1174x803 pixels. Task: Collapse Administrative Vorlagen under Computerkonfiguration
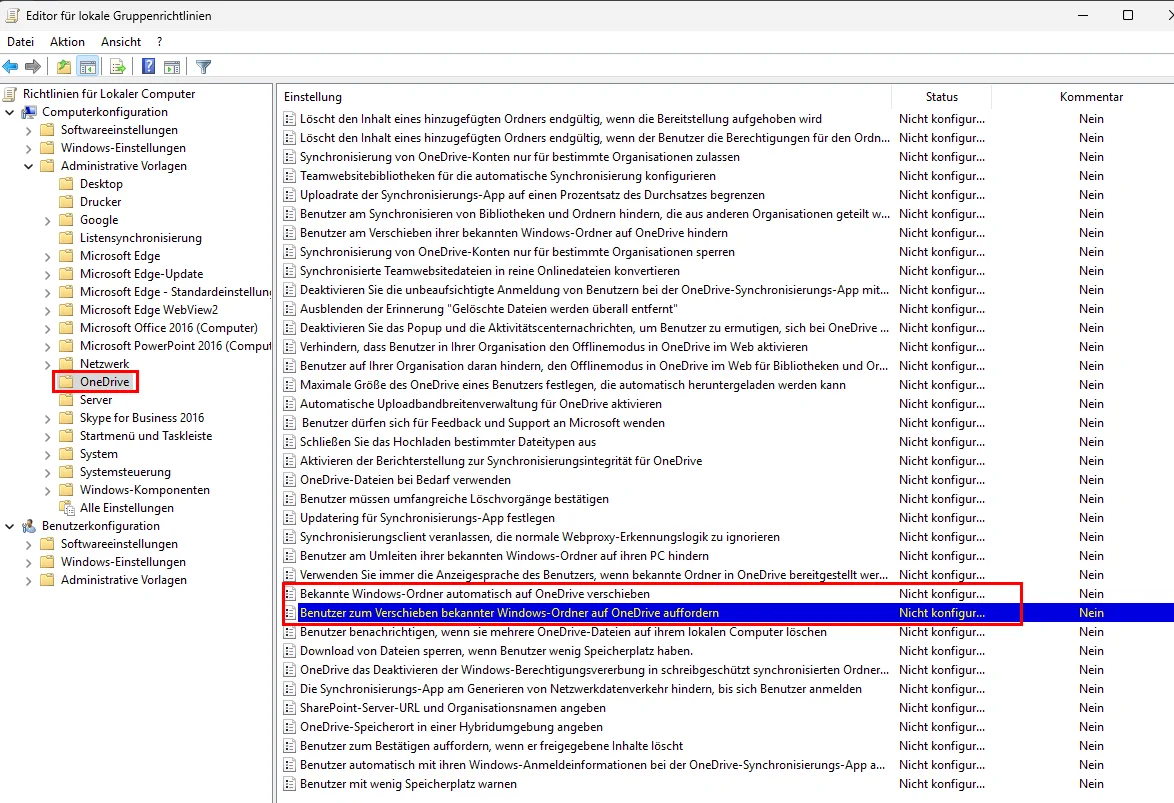tap(28, 166)
